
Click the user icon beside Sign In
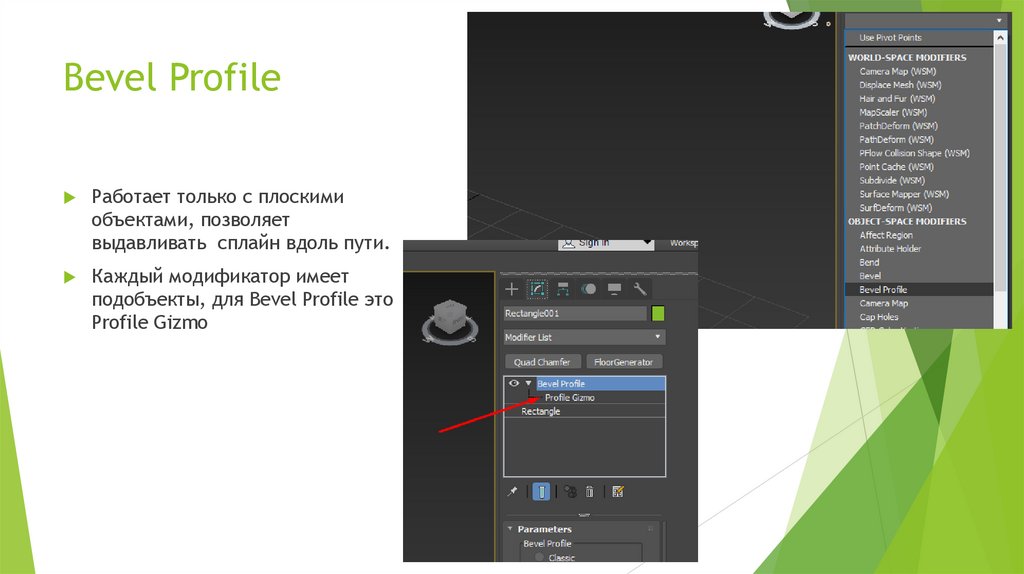tap(569, 243)
